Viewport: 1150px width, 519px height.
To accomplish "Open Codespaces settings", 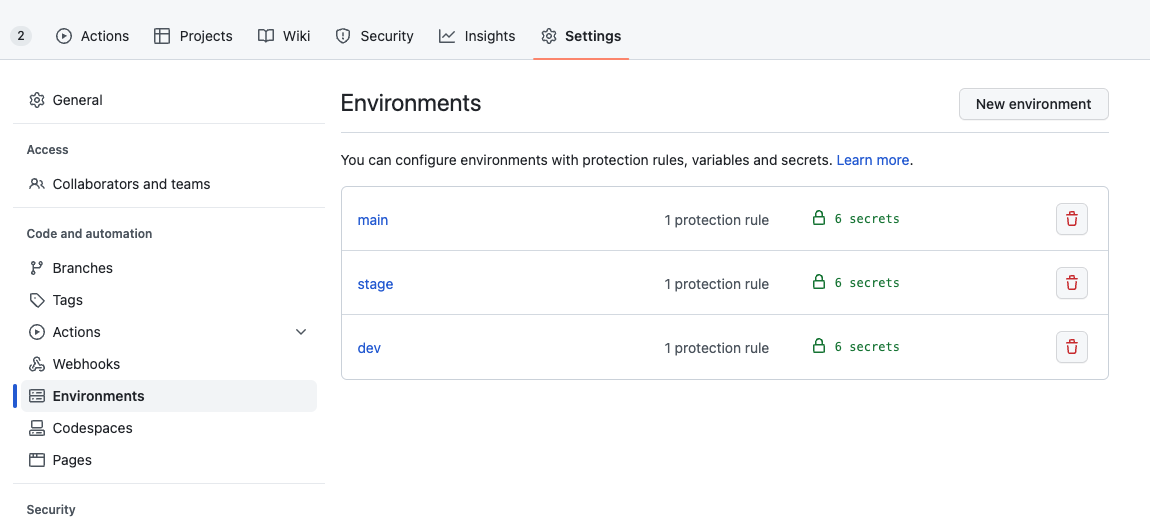I will tap(169, 428).
